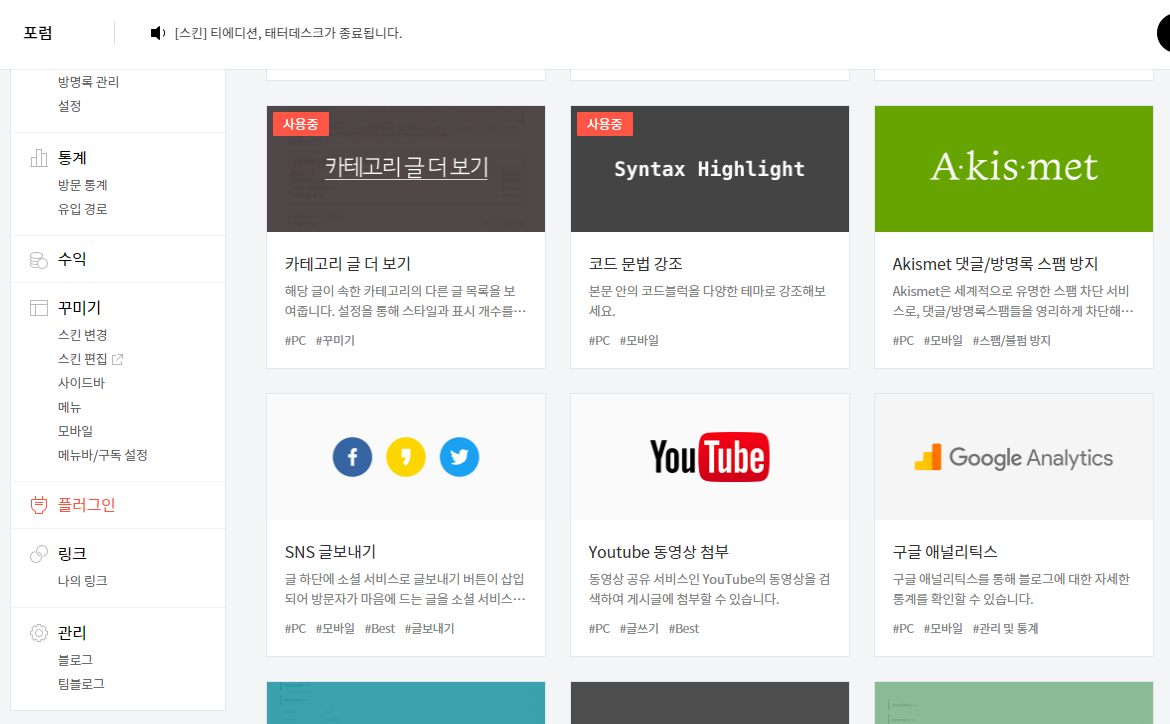
Task: Open 스킨 변경
Action: pyautogui.click(x=83, y=335)
